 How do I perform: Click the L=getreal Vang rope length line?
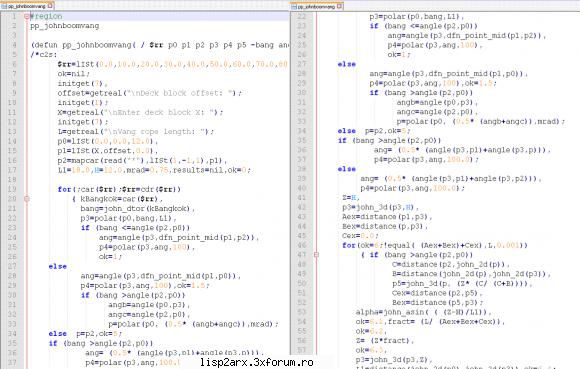pos(136,132)
